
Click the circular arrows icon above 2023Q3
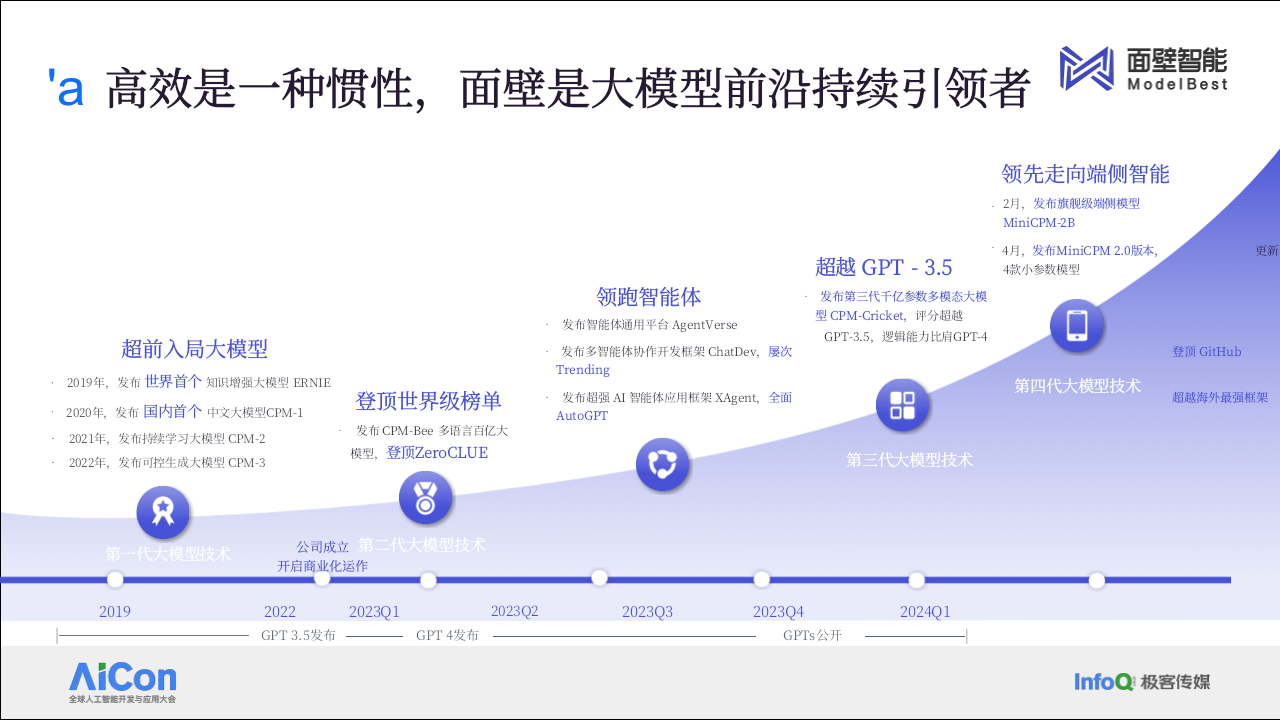tap(663, 466)
